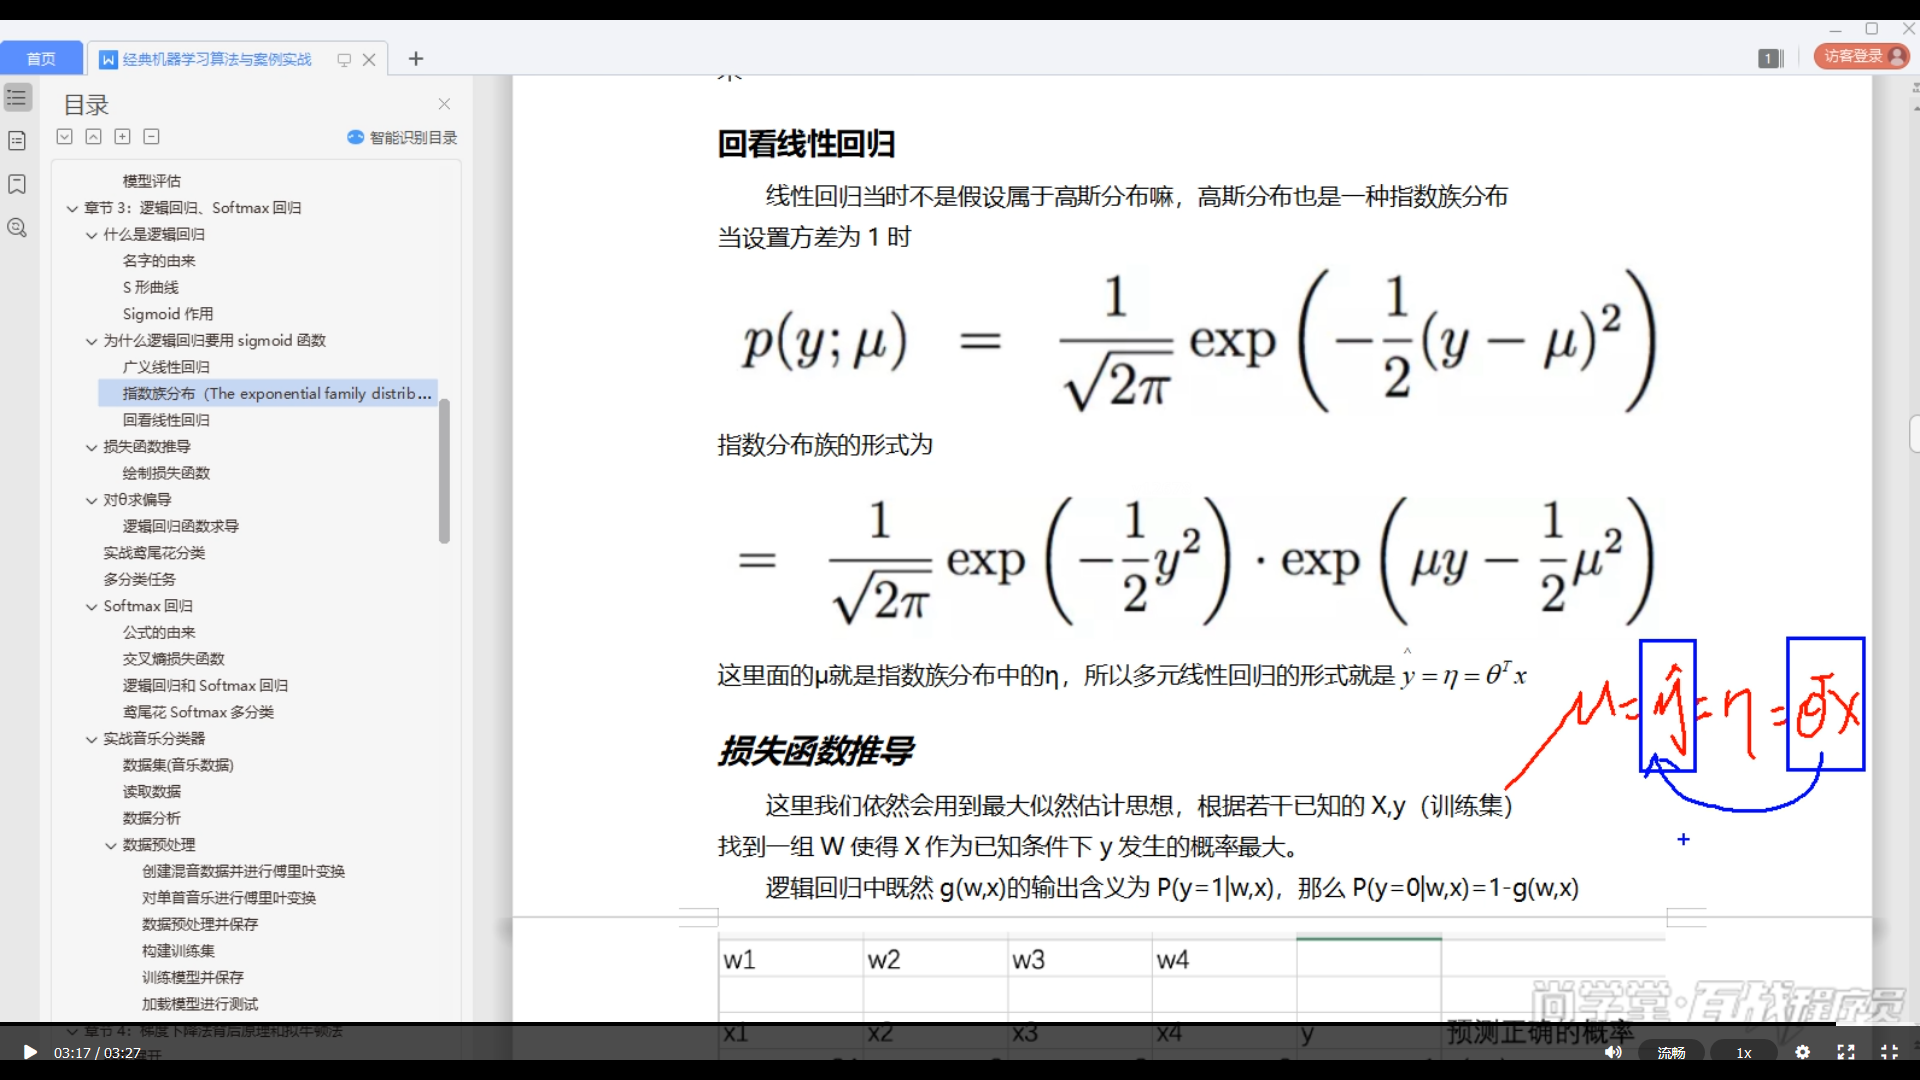Go to 模型评估 in outline
The height and width of the screenshot is (1080, 1920).
[151, 181]
